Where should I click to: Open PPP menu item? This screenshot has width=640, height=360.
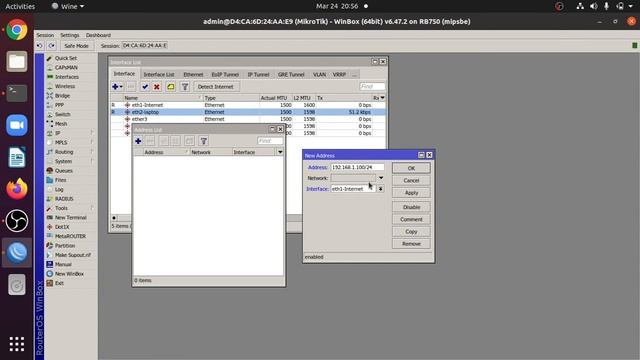click(x=59, y=105)
